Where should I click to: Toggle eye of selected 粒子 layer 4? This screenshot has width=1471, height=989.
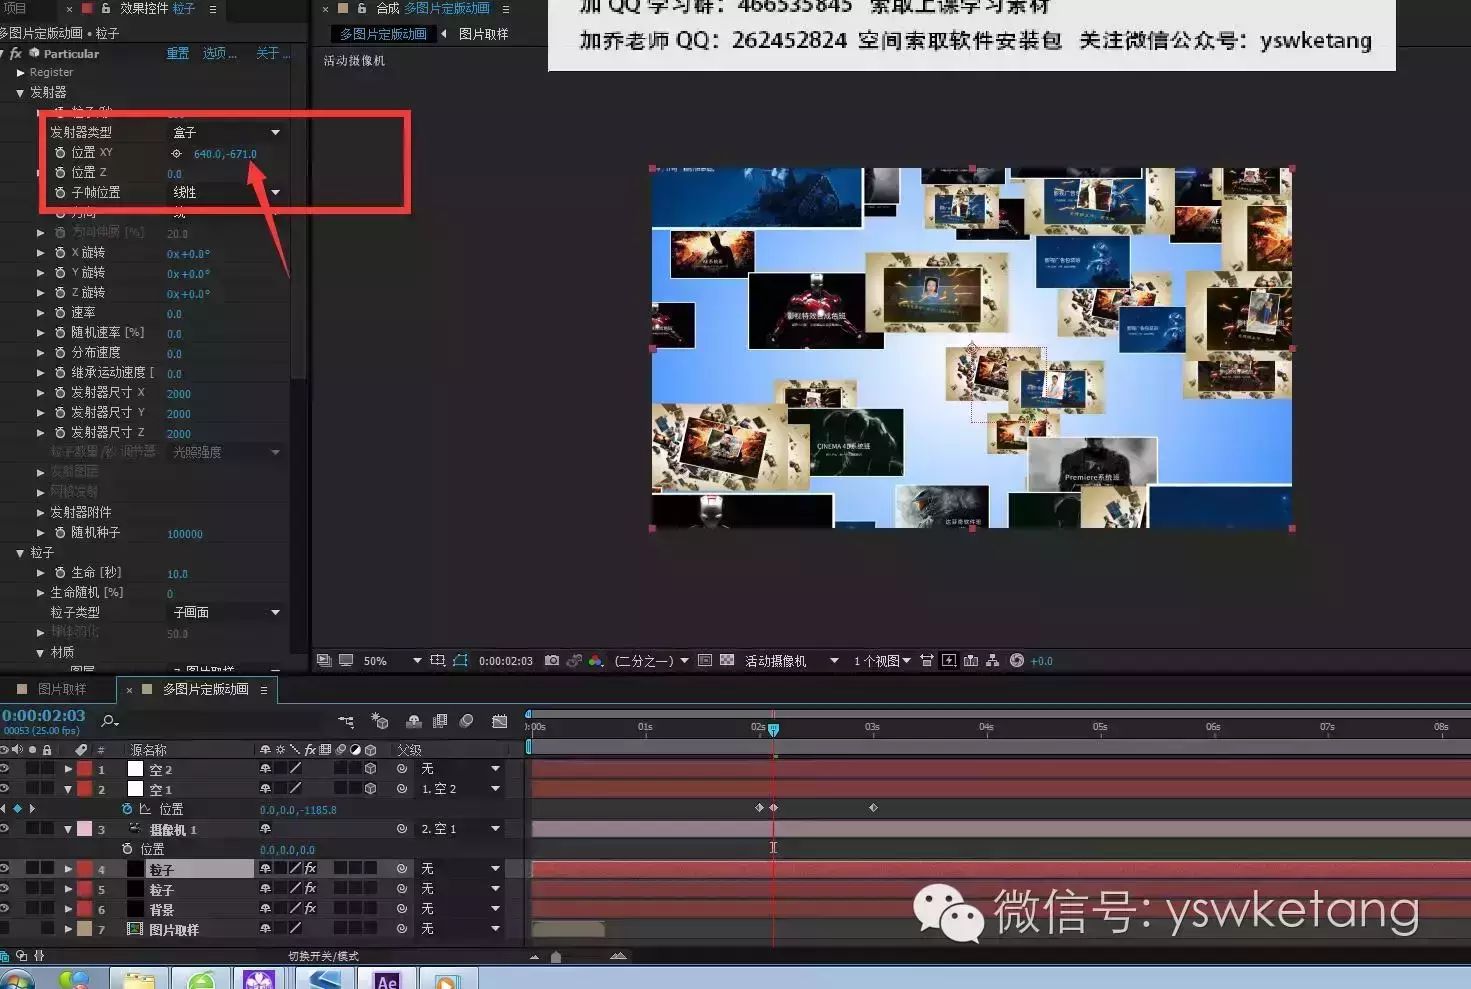[x=4, y=869]
